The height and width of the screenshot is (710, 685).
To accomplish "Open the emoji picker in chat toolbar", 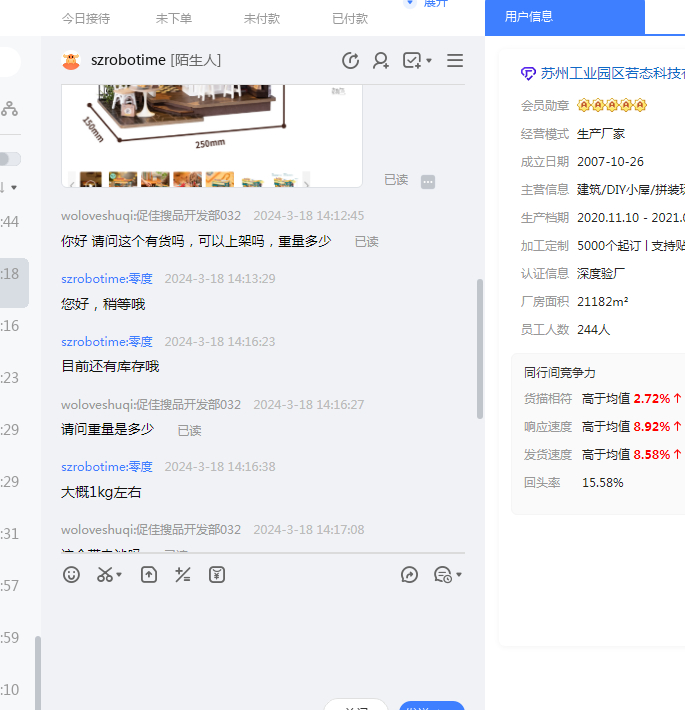I will 71,574.
